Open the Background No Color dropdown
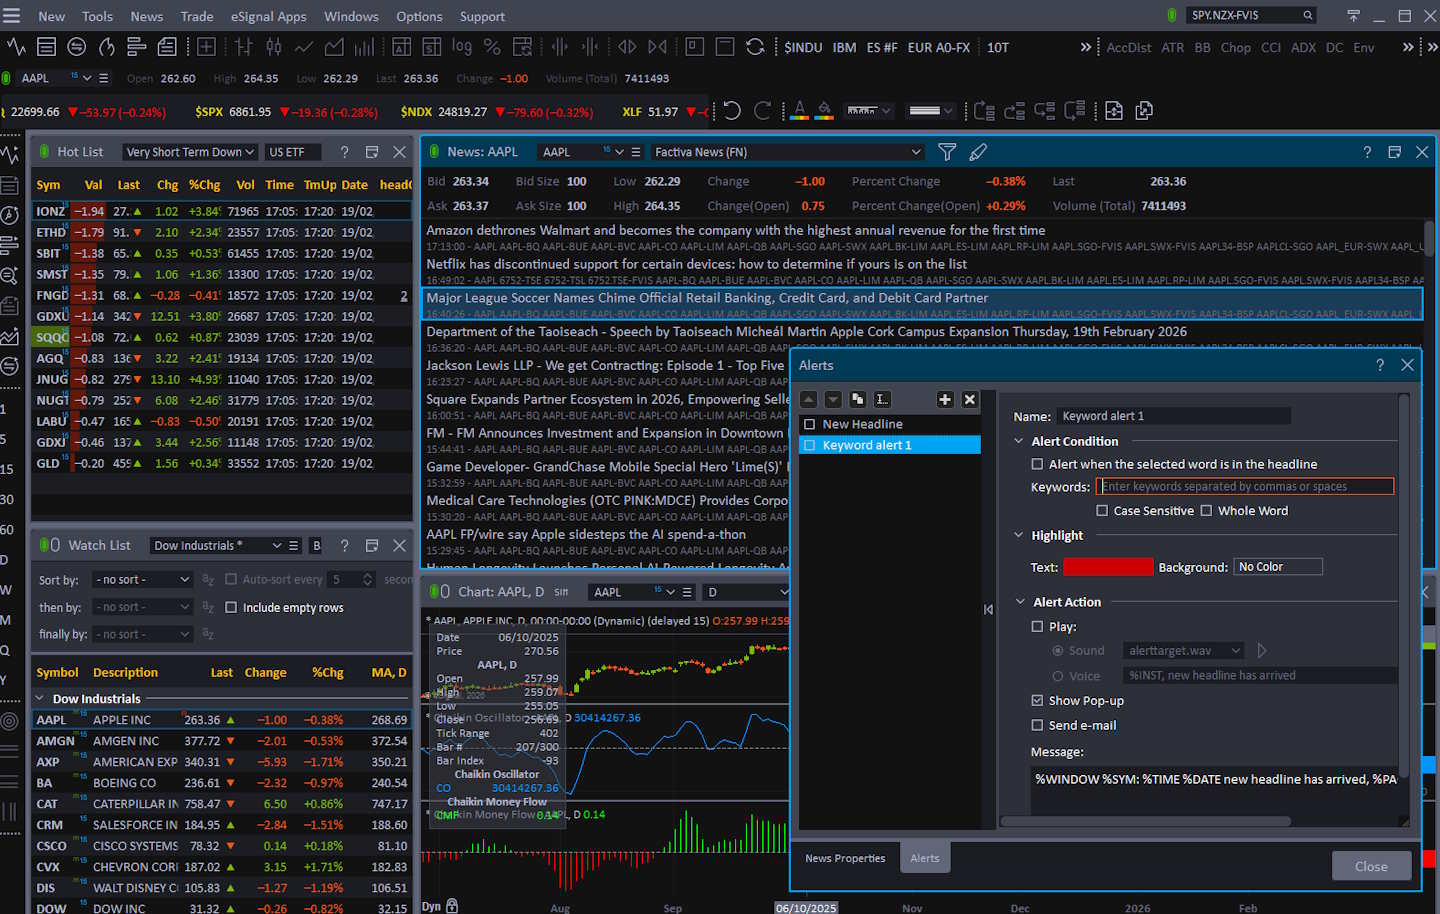 pyautogui.click(x=1278, y=567)
